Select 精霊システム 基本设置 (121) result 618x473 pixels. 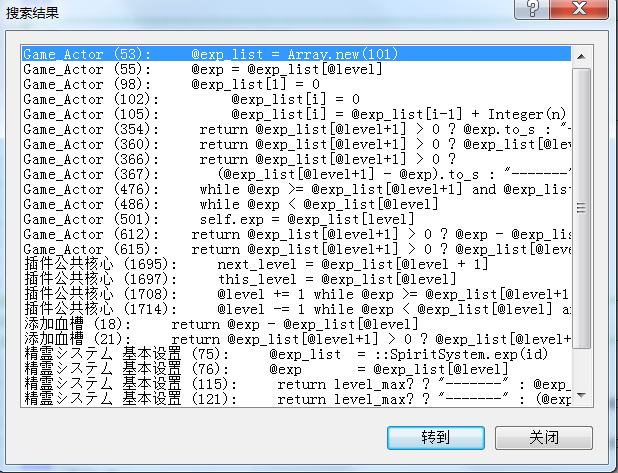296,399
